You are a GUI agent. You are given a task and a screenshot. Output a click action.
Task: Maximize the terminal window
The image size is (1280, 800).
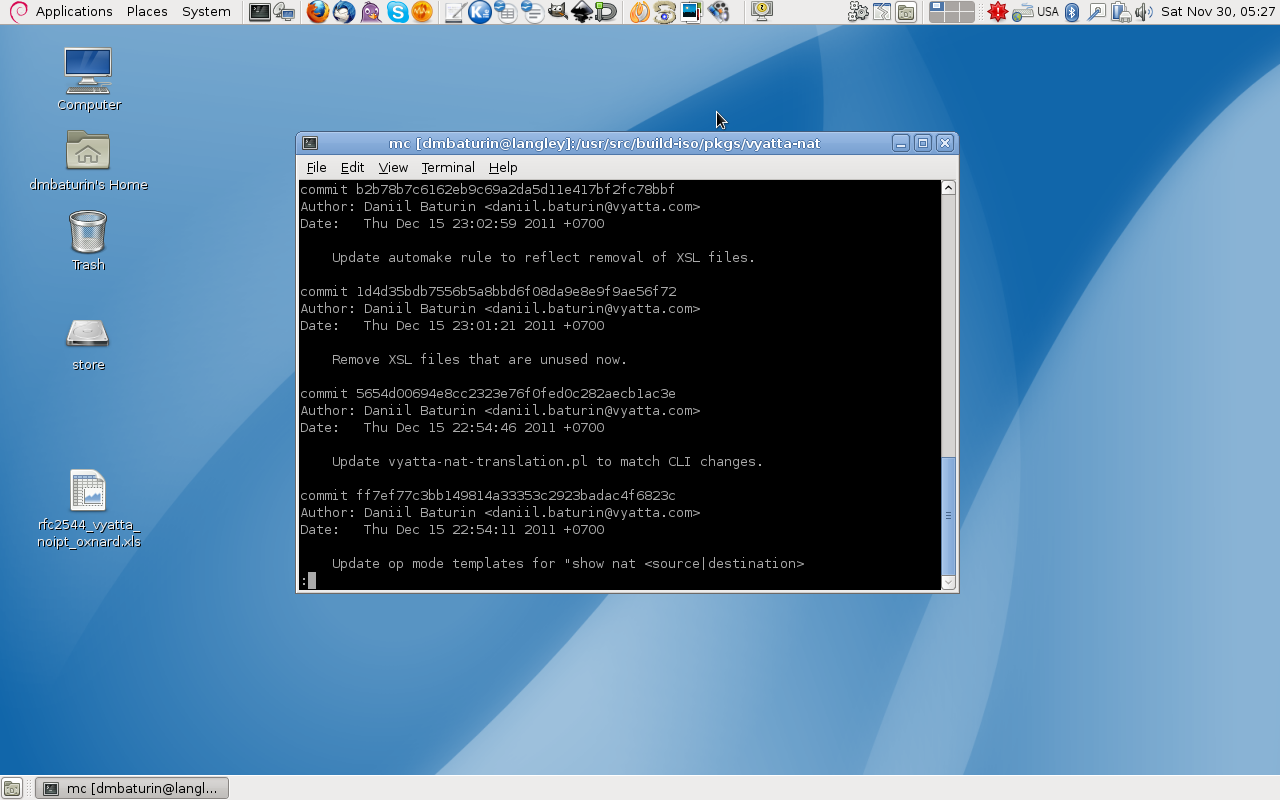coord(923,143)
